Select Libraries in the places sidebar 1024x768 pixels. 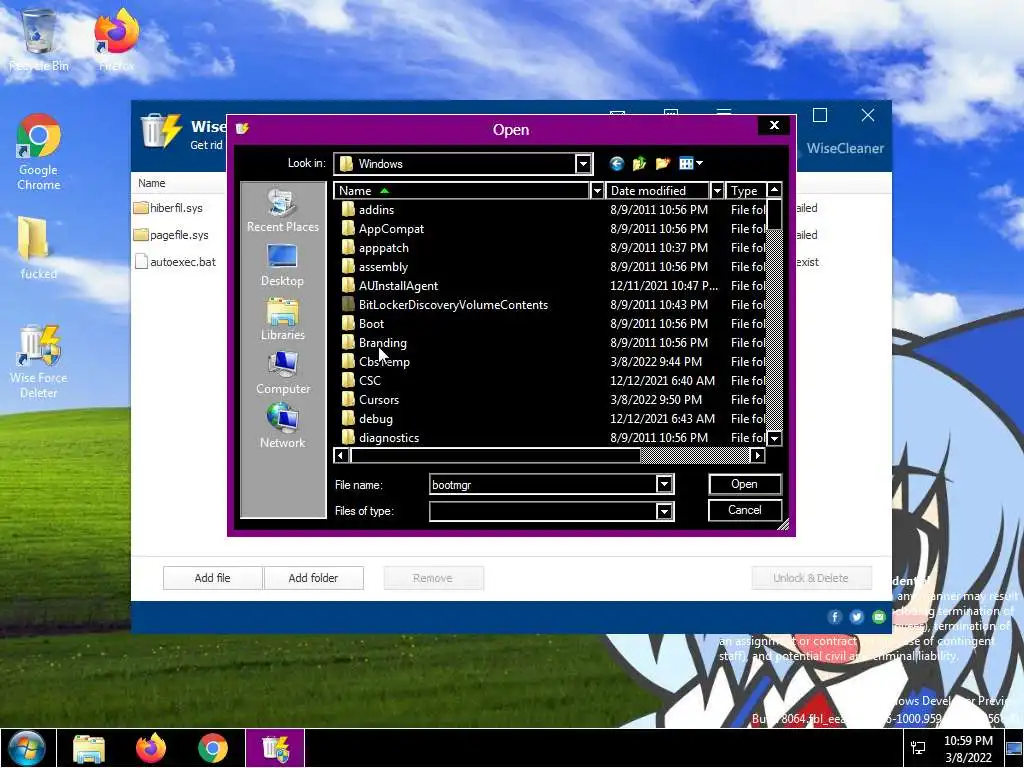(283, 319)
